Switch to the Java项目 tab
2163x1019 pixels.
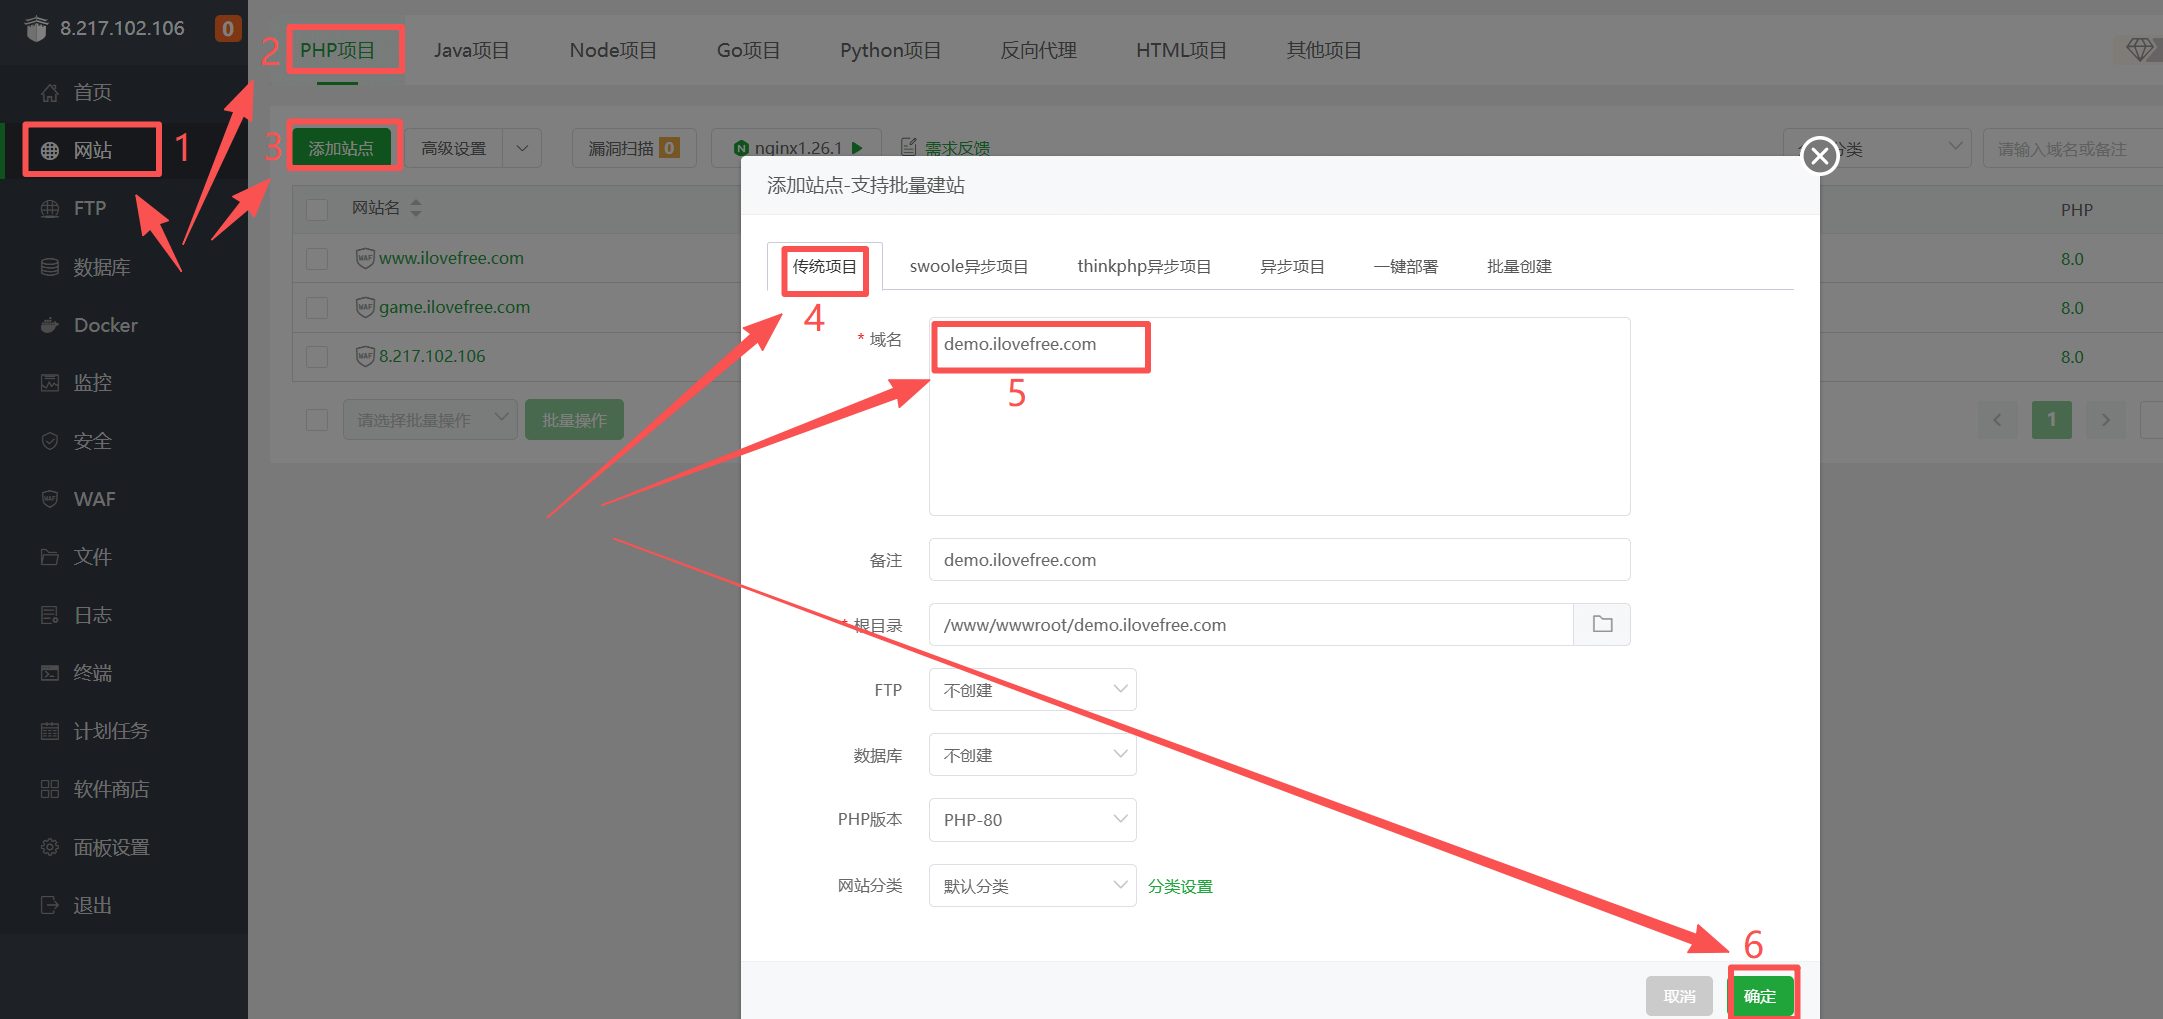tap(472, 50)
